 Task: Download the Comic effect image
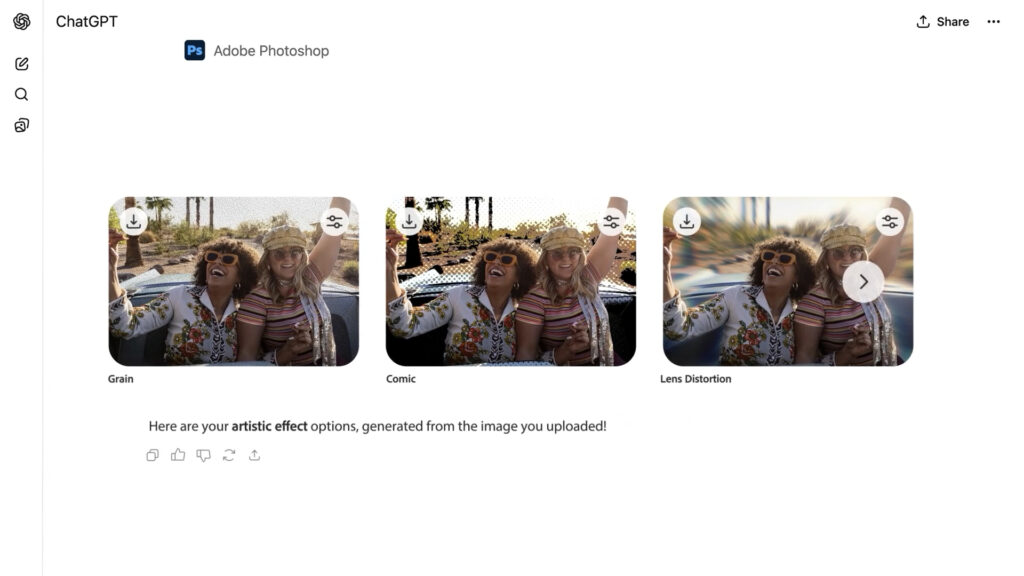[410, 221]
